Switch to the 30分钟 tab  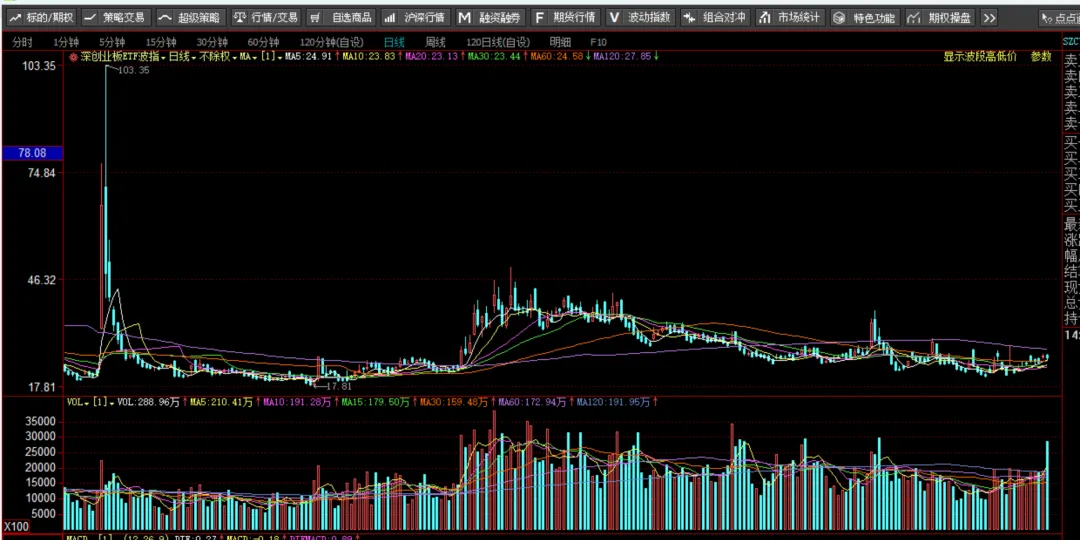(x=211, y=42)
